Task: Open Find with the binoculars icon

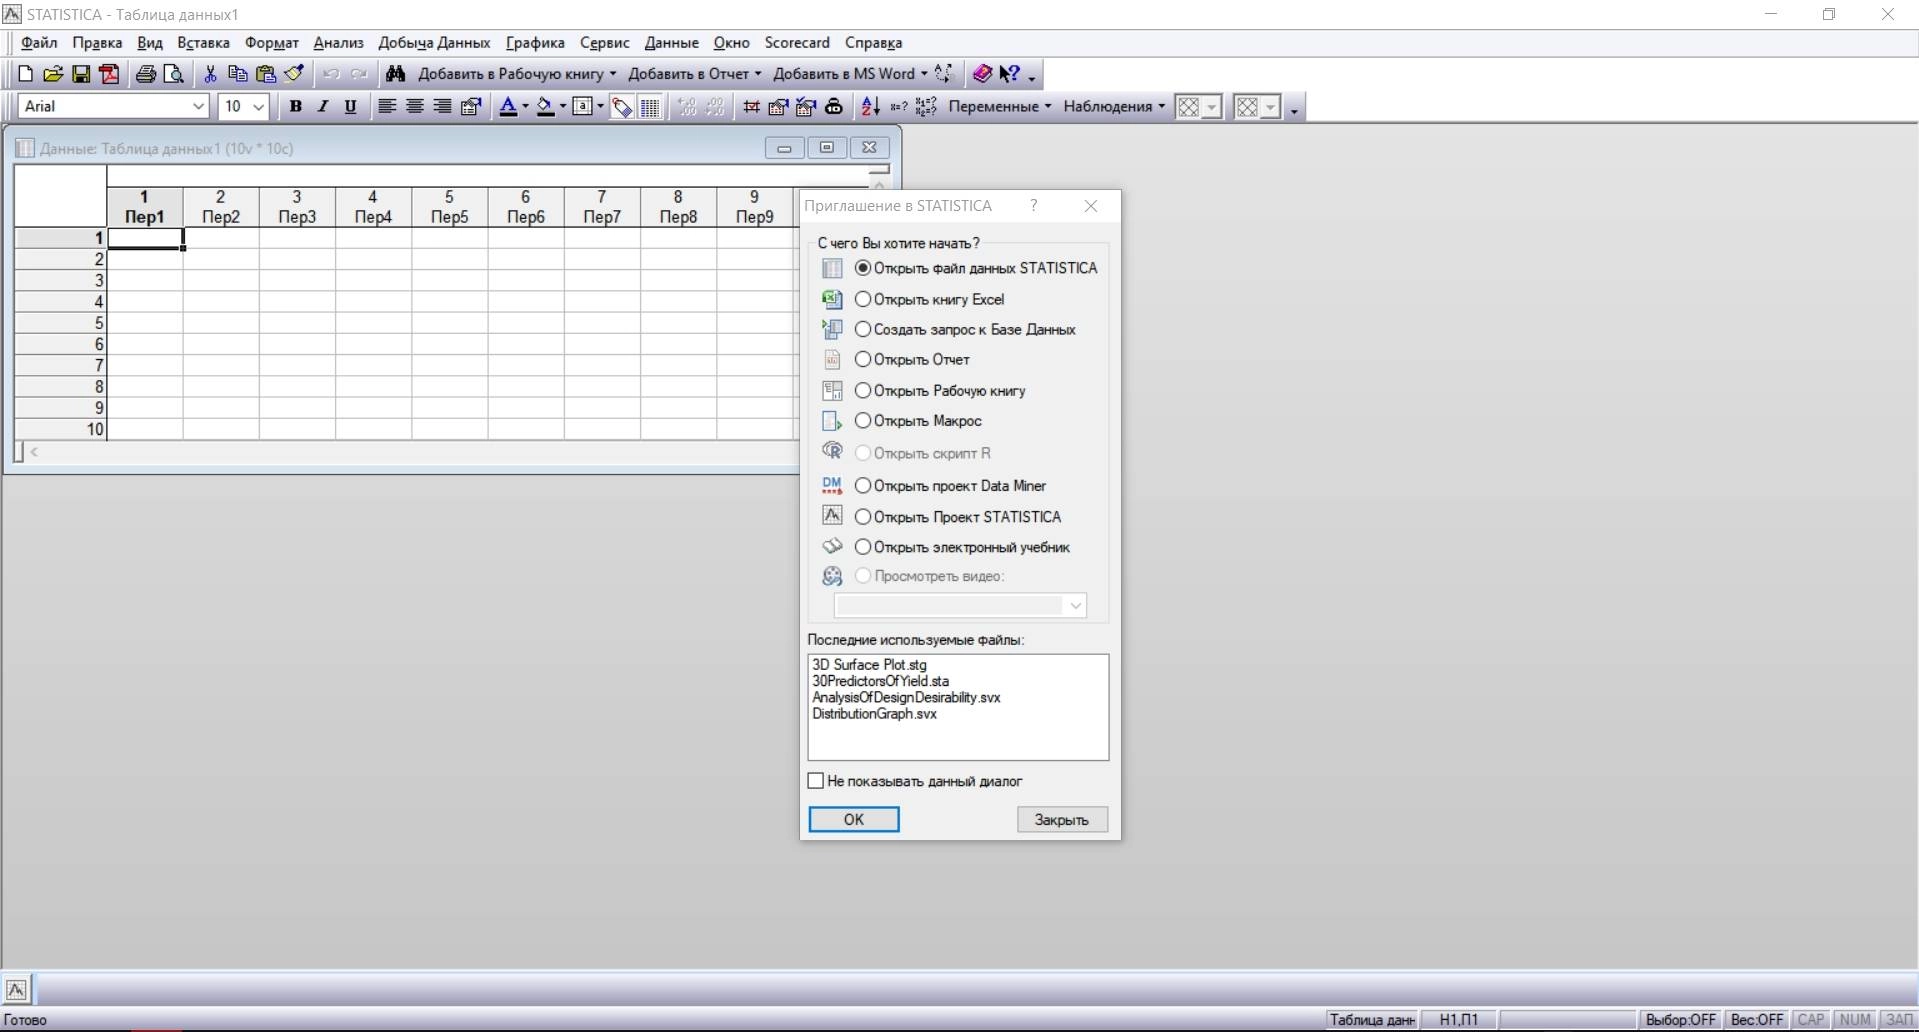Action: point(395,74)
